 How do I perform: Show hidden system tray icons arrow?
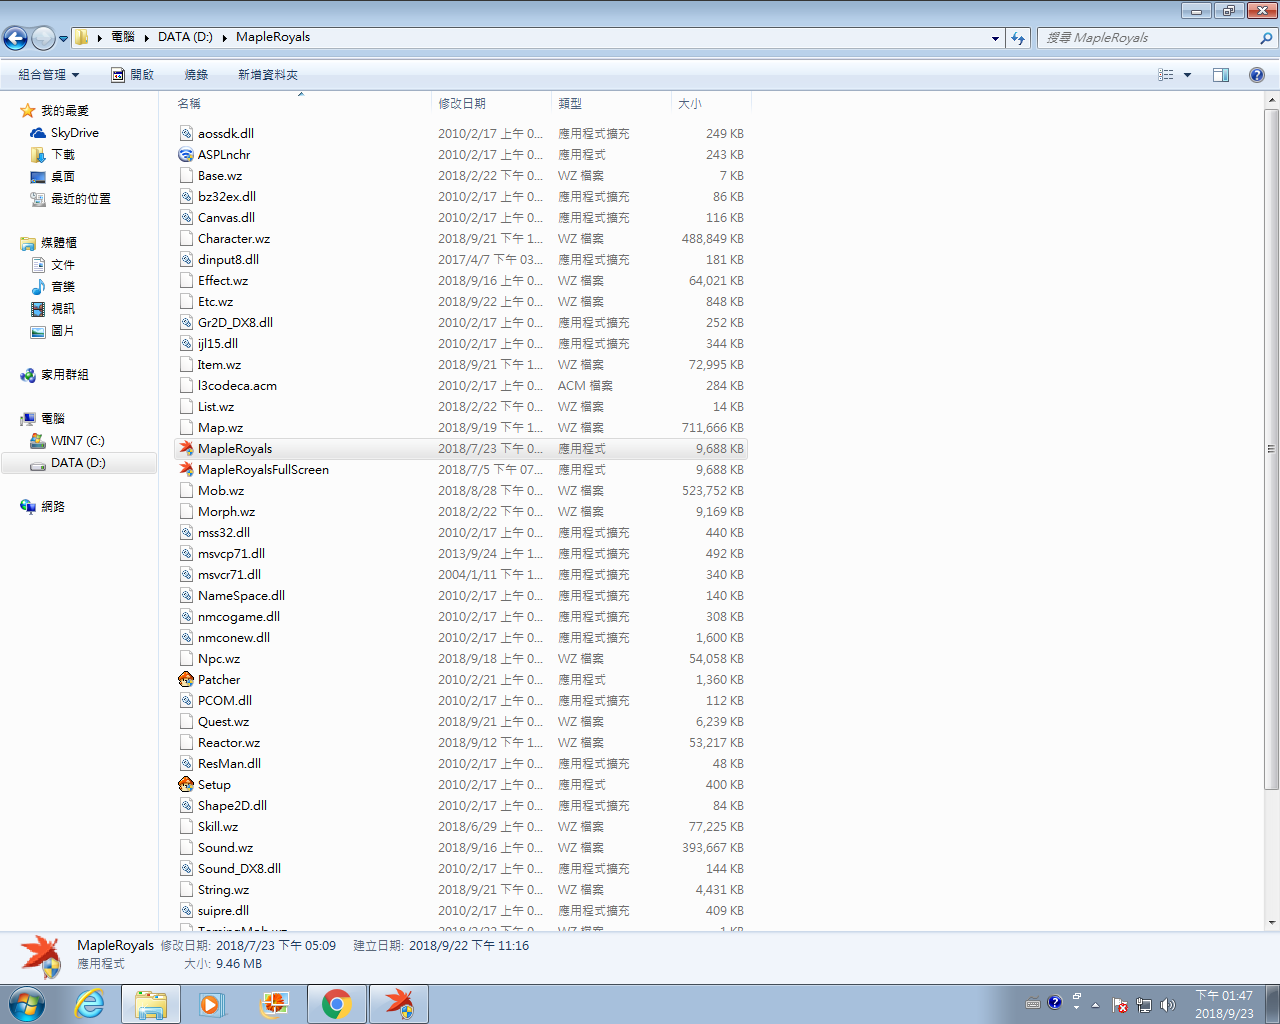[1095, 1005]
